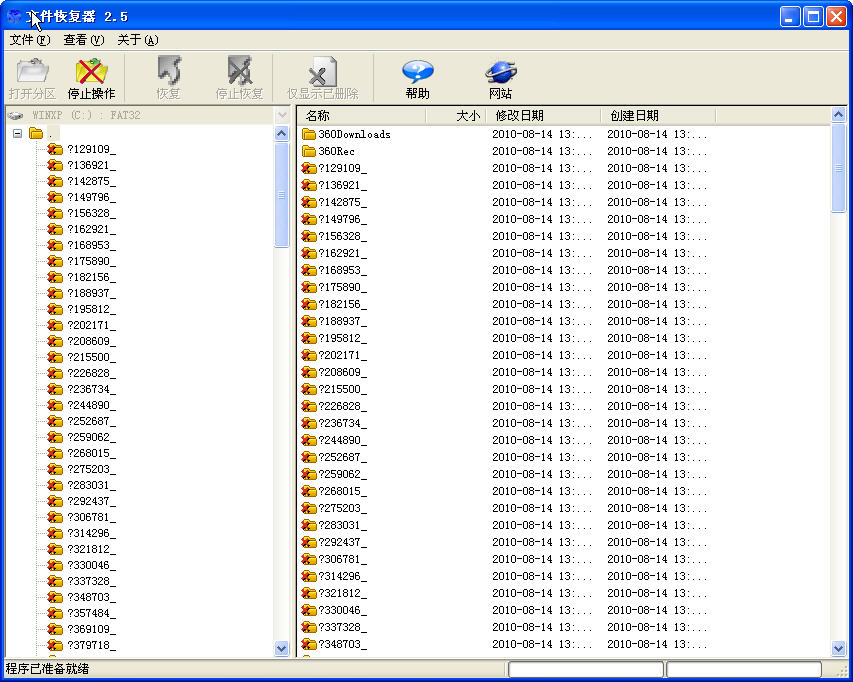The width and height of the screenshot is (853, 682).
Task: Select 360Downloads row name in file list
Action: pos(354,134)
